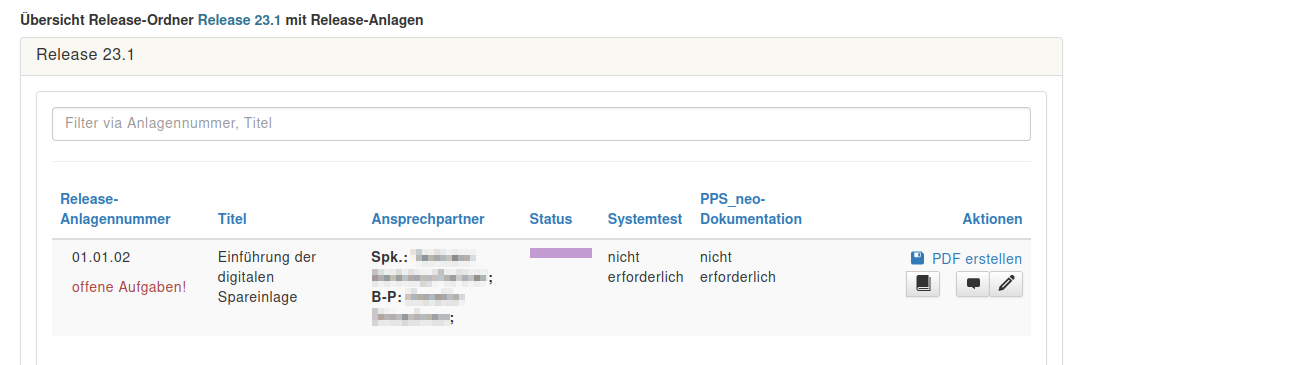Viewport: 1300px width, 365px height.
Task: Open the comment speech bubble button
Action: coord(972,284)
